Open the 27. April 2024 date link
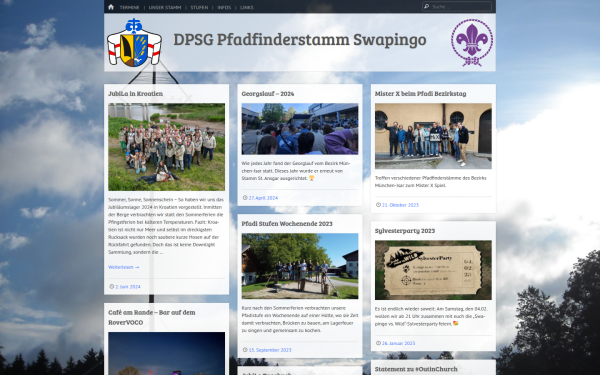 pyautogui.click(x=263, y=198)
